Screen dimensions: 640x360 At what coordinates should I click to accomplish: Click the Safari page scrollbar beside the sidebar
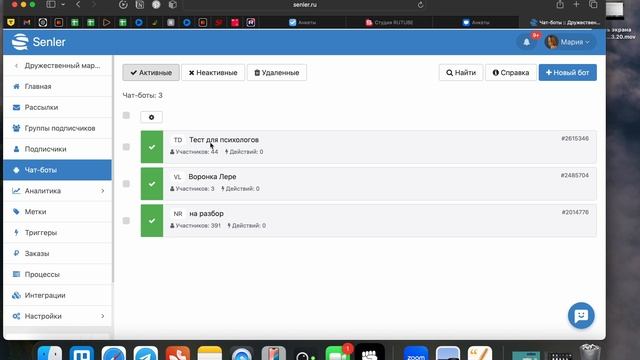click(113, 169)
